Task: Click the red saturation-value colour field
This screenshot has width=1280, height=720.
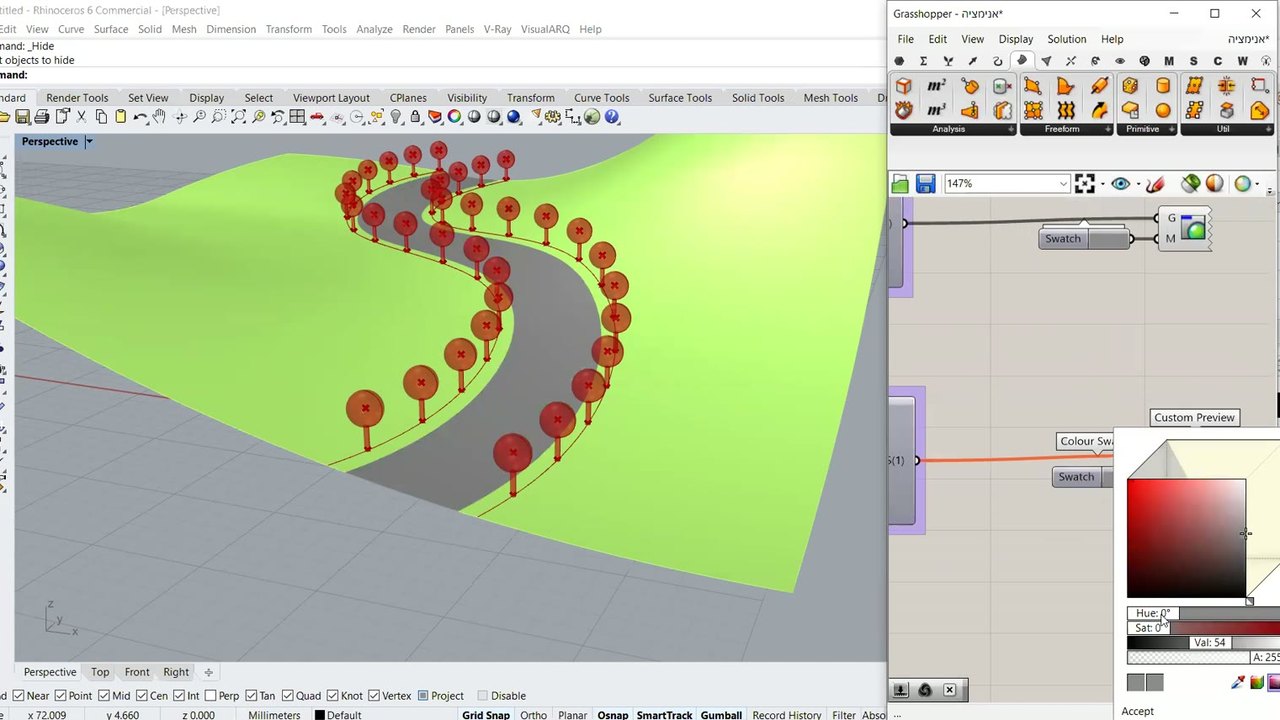Action: coord(1186,538)
